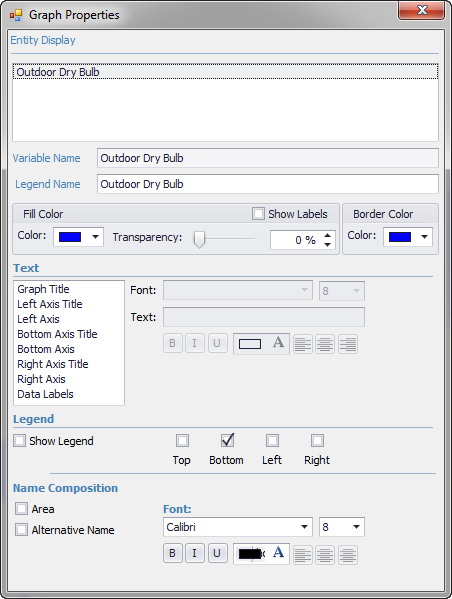This screenshot has width=452, height=599.
Task: Enable the Show Labels checkbox
Action: 258,214
